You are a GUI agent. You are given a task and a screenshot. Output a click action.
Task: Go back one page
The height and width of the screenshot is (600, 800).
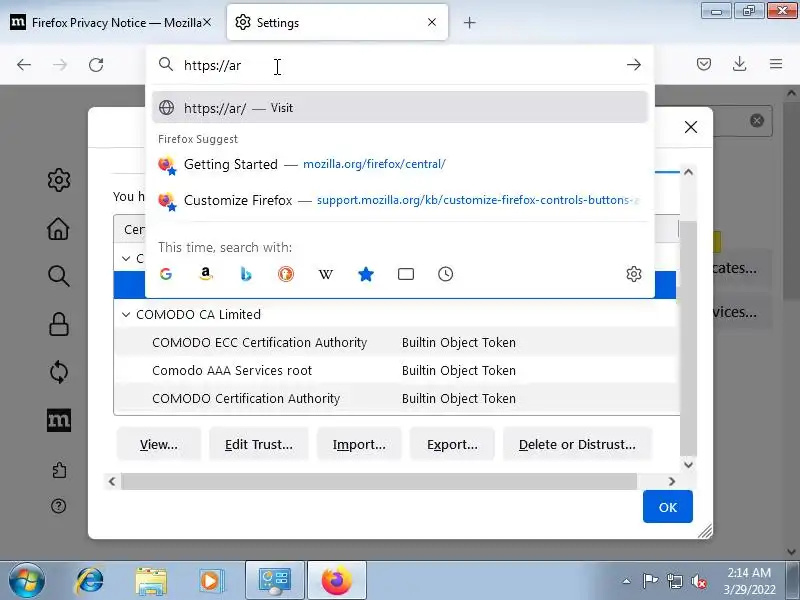[24, 65]
